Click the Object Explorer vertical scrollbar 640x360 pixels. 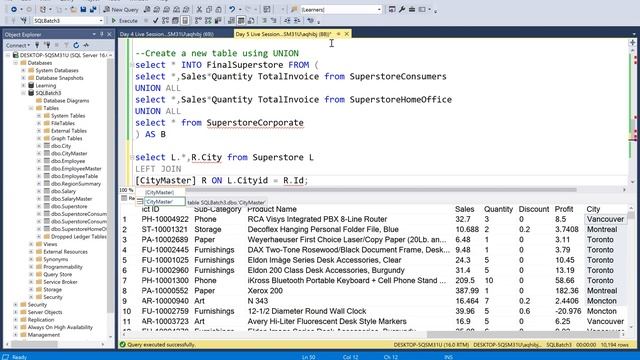click(x=111, y=184)
